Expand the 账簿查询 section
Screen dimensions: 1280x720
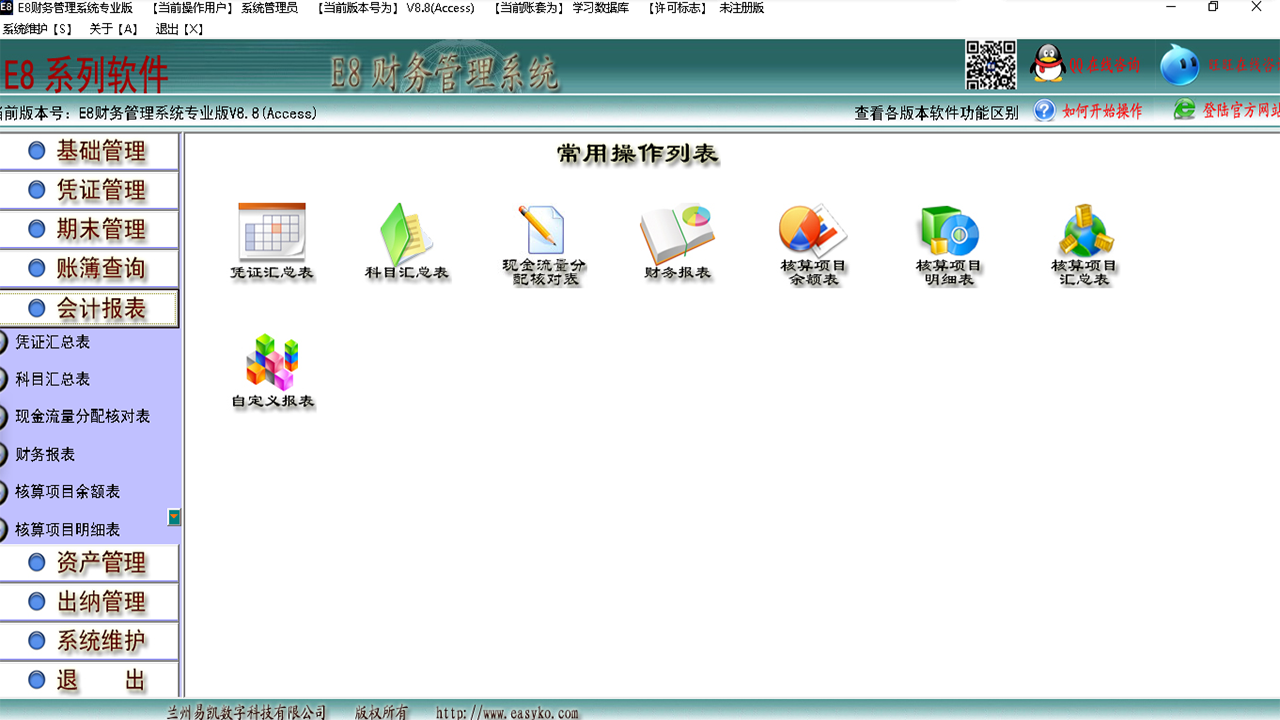click(x=90, y=268)
